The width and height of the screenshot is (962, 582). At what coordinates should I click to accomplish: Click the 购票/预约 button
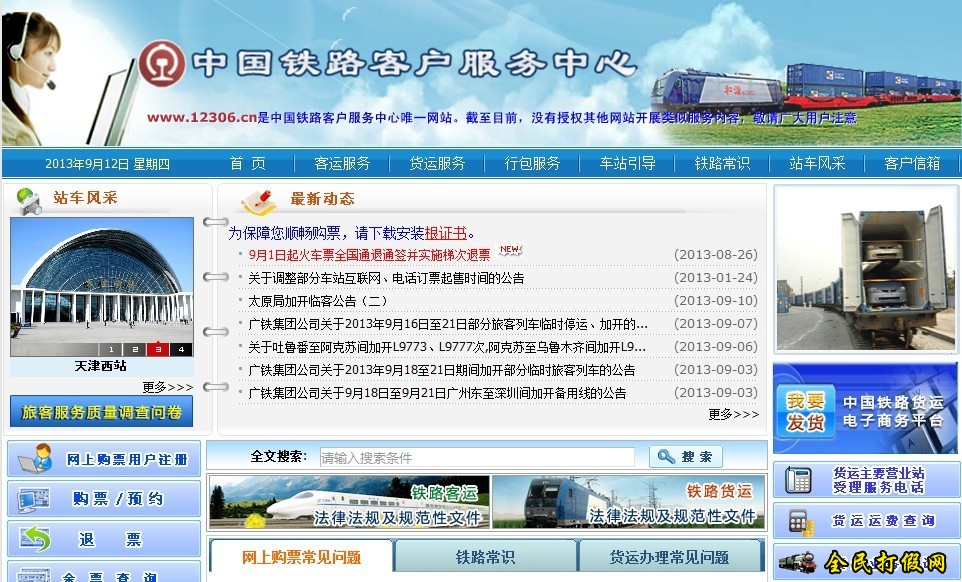(104, 499)
